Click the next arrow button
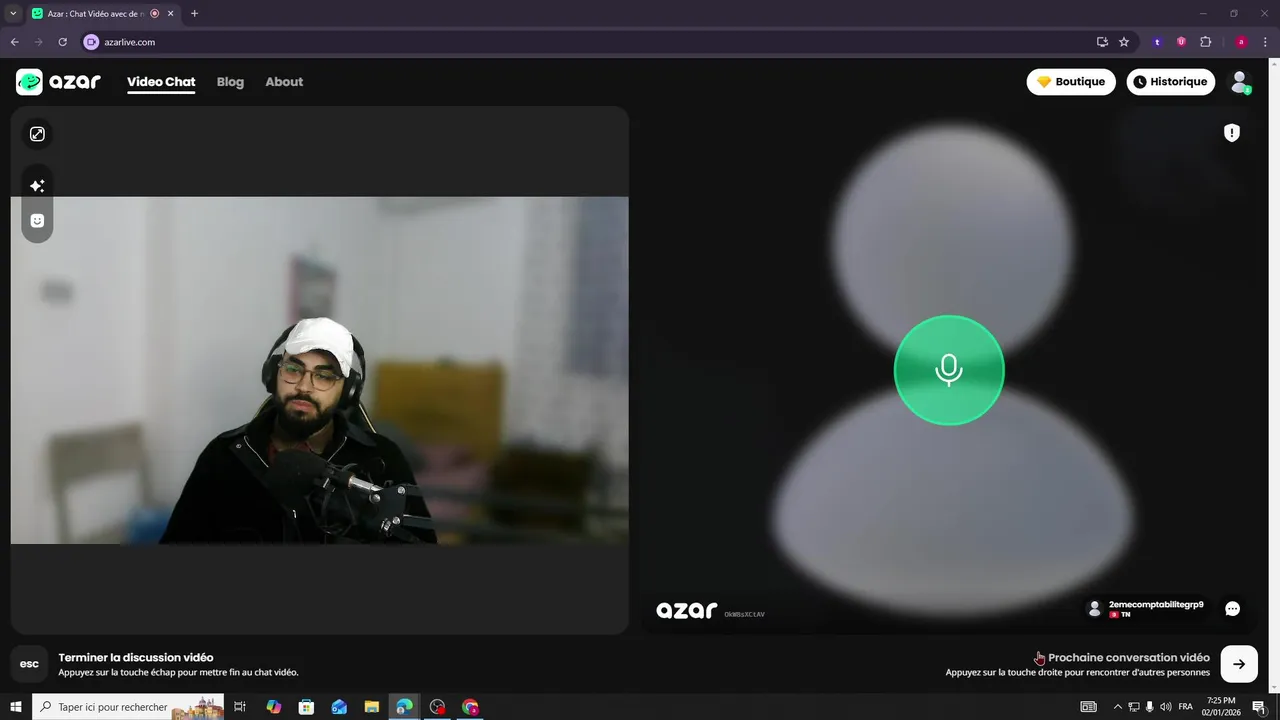The width and height of the screenshot is (1280, 720). pyautogui.click(x=1239, y=664)
